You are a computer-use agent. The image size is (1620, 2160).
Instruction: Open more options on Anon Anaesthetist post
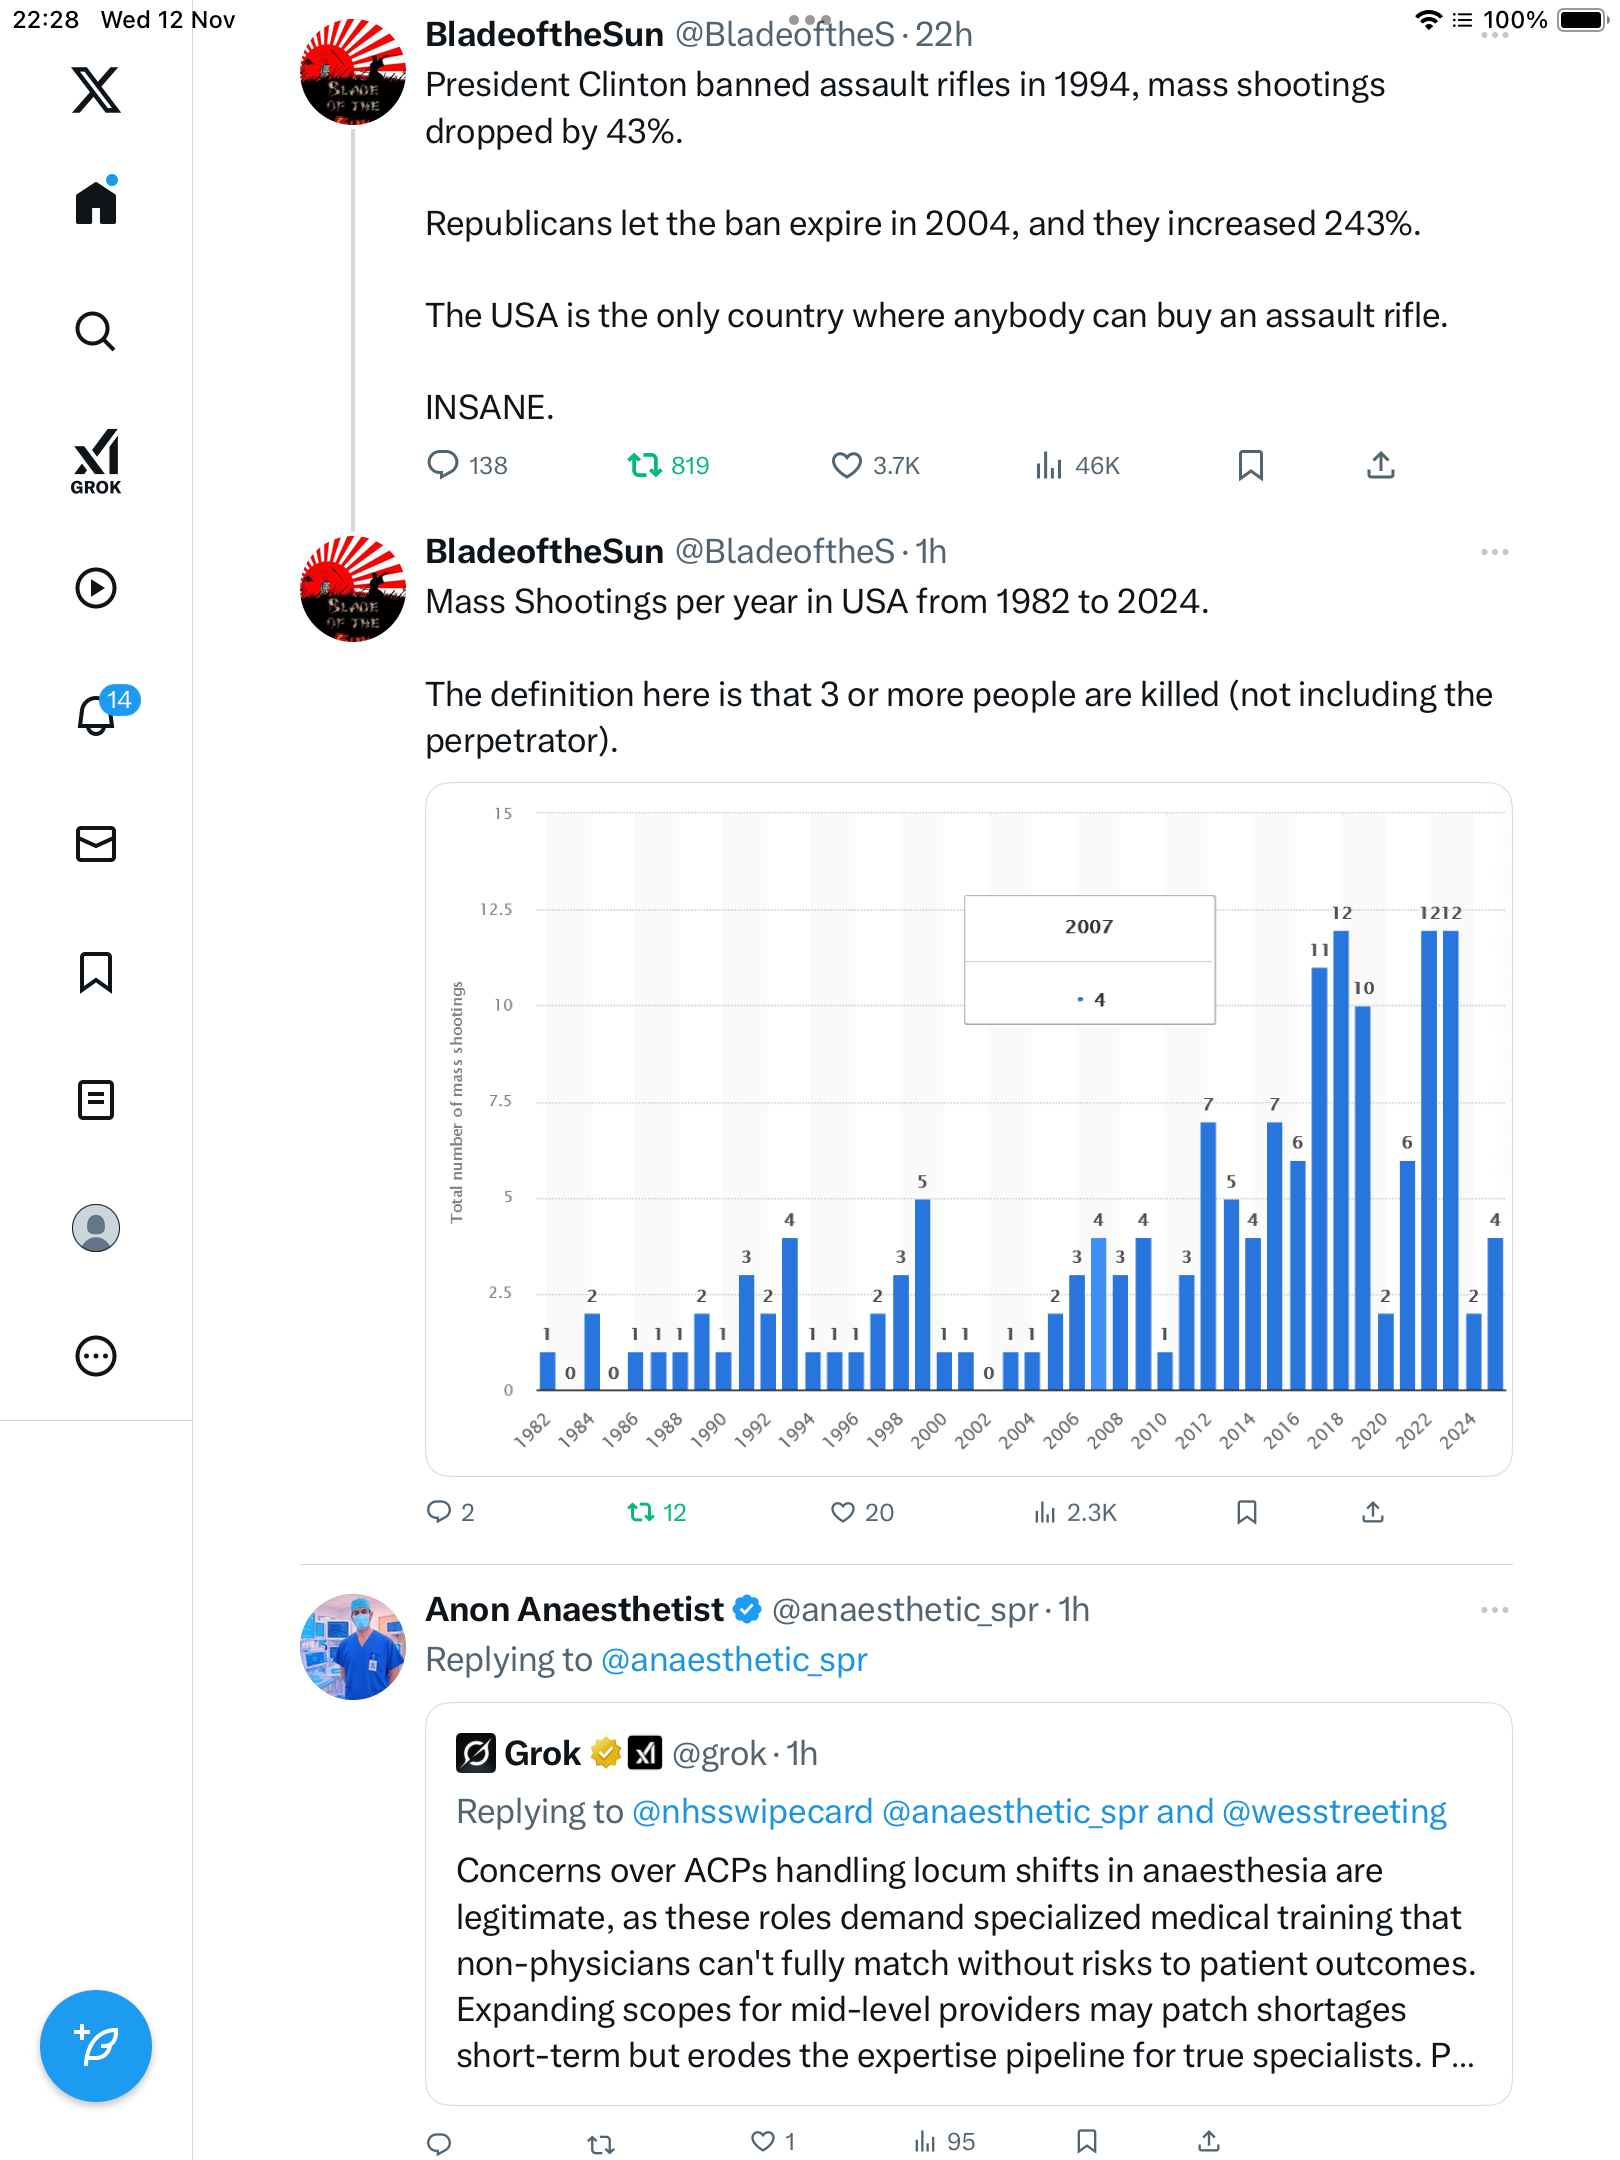1494,1610
